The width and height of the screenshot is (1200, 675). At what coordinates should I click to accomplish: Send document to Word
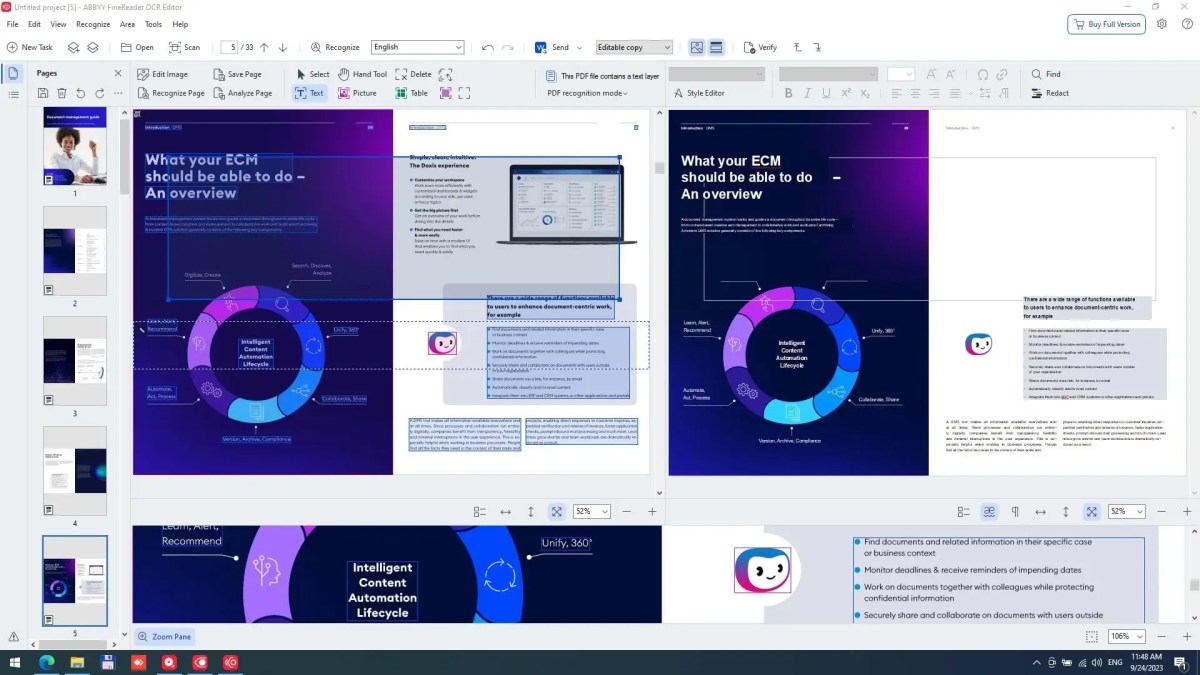pyautogui.click(x=553, y=47)
